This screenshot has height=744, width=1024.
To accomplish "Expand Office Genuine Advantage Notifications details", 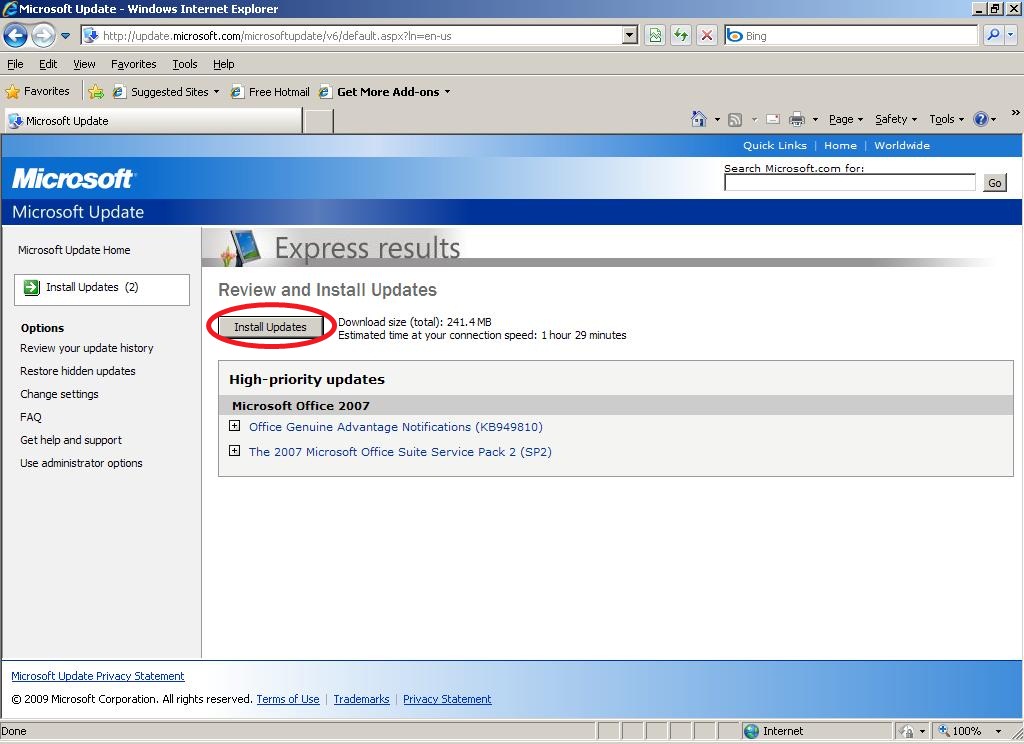I will coord(234,426).
